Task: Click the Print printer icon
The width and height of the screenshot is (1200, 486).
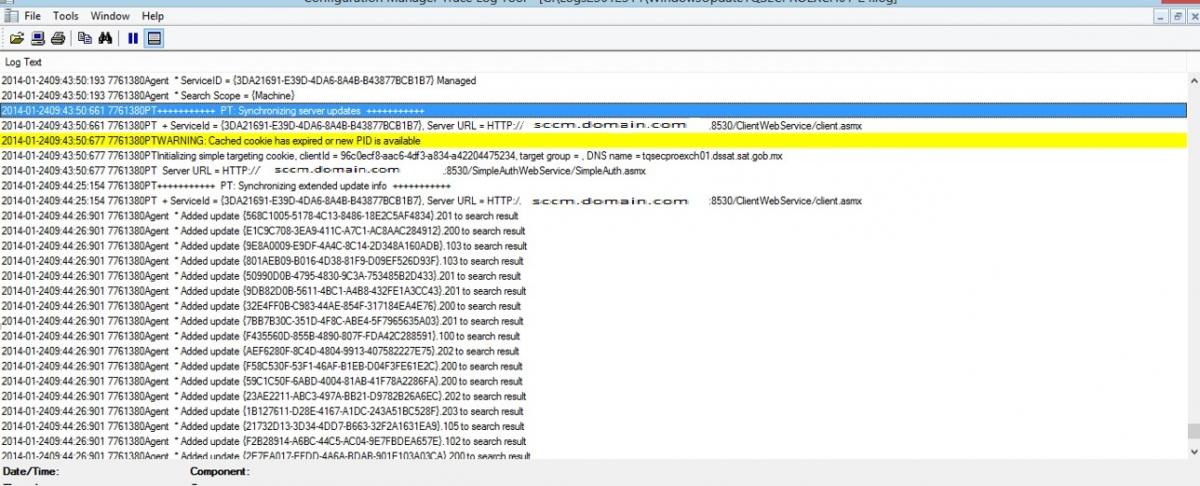Action: pyautogui.click(x=58, y=39)
